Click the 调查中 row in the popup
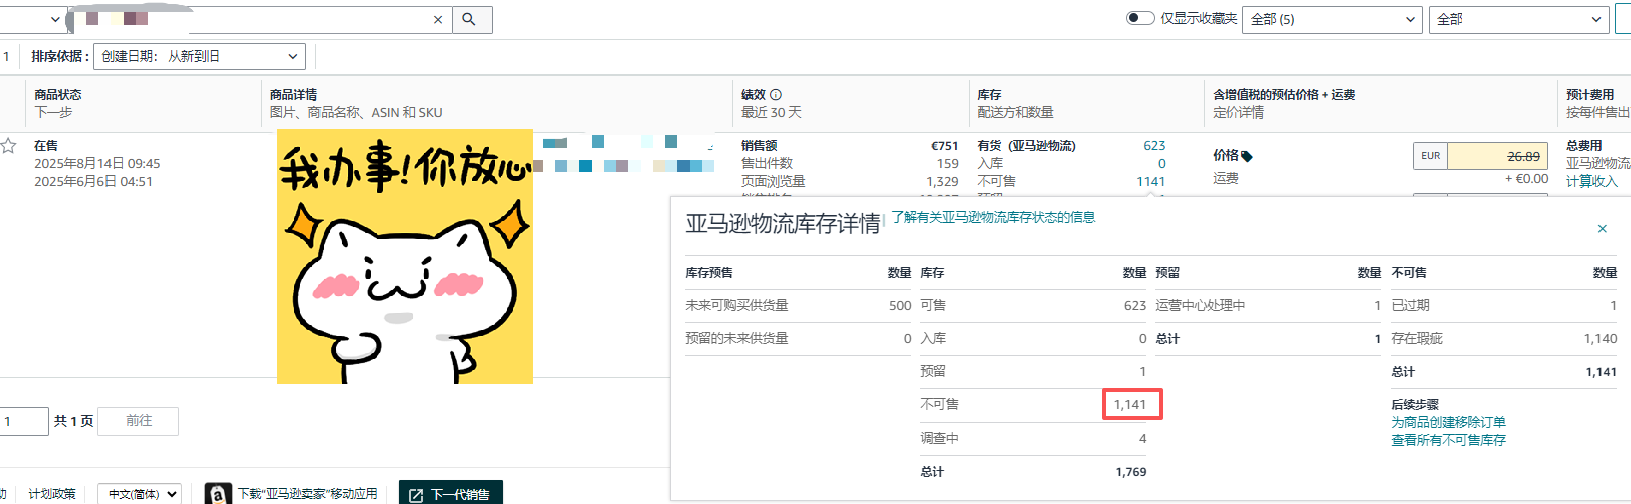The image size is (1631, 504). click(1033, 438)
